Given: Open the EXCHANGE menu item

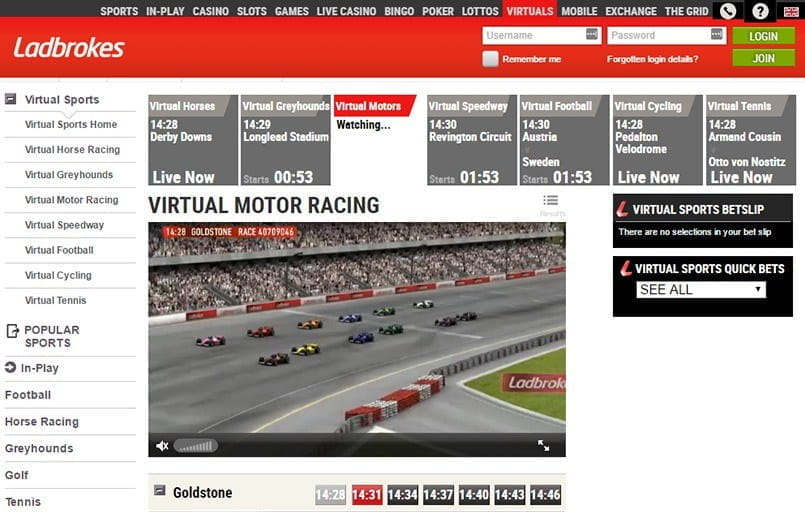Looking at the screenshot, I should (631, 11).
